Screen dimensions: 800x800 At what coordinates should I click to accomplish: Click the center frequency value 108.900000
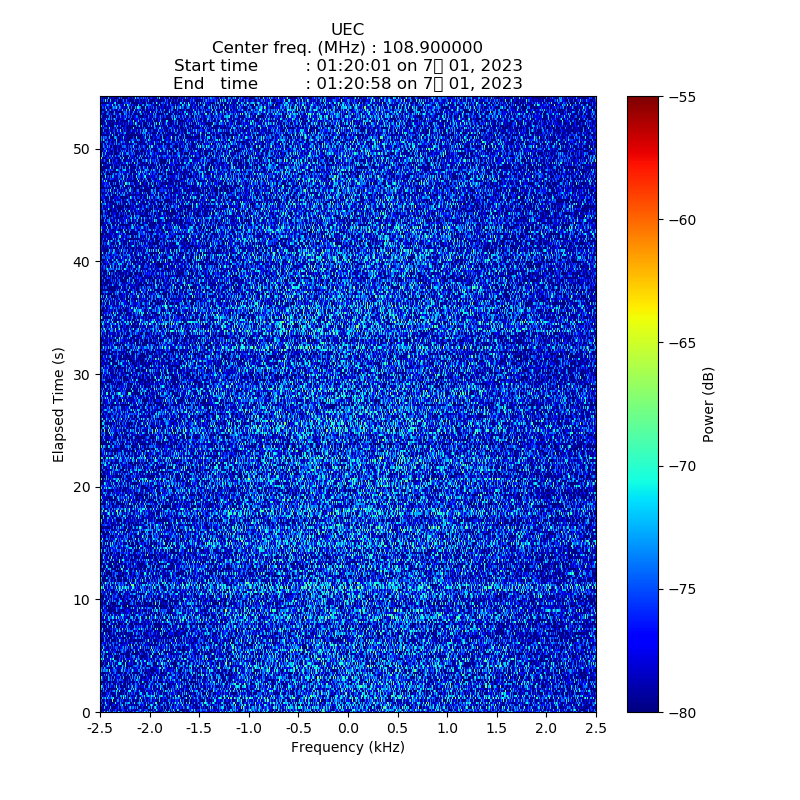(x=432, y=48)
